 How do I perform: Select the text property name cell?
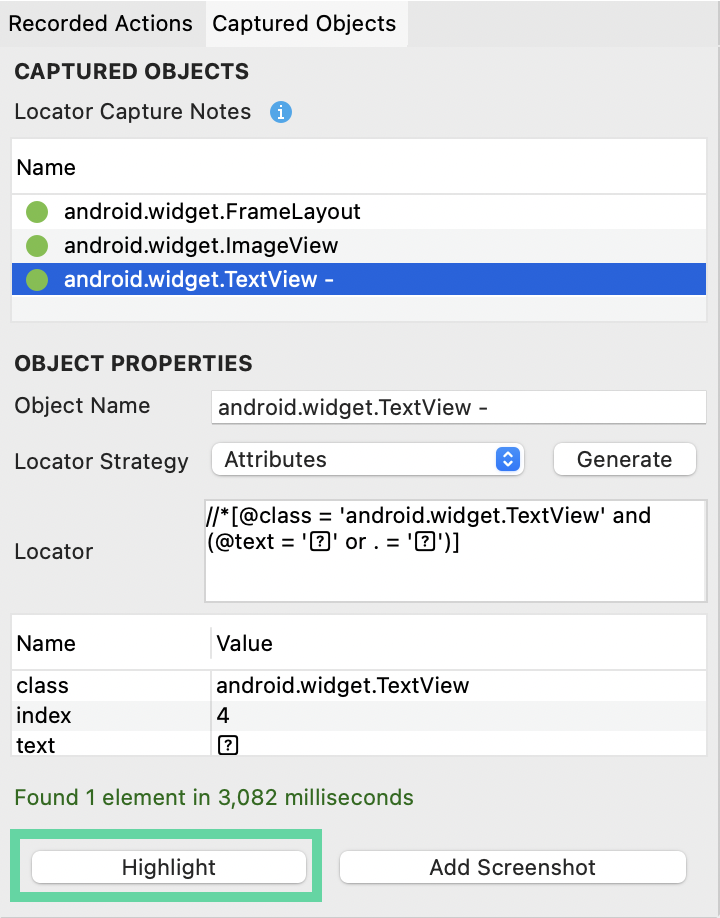(x=111, y=744)
